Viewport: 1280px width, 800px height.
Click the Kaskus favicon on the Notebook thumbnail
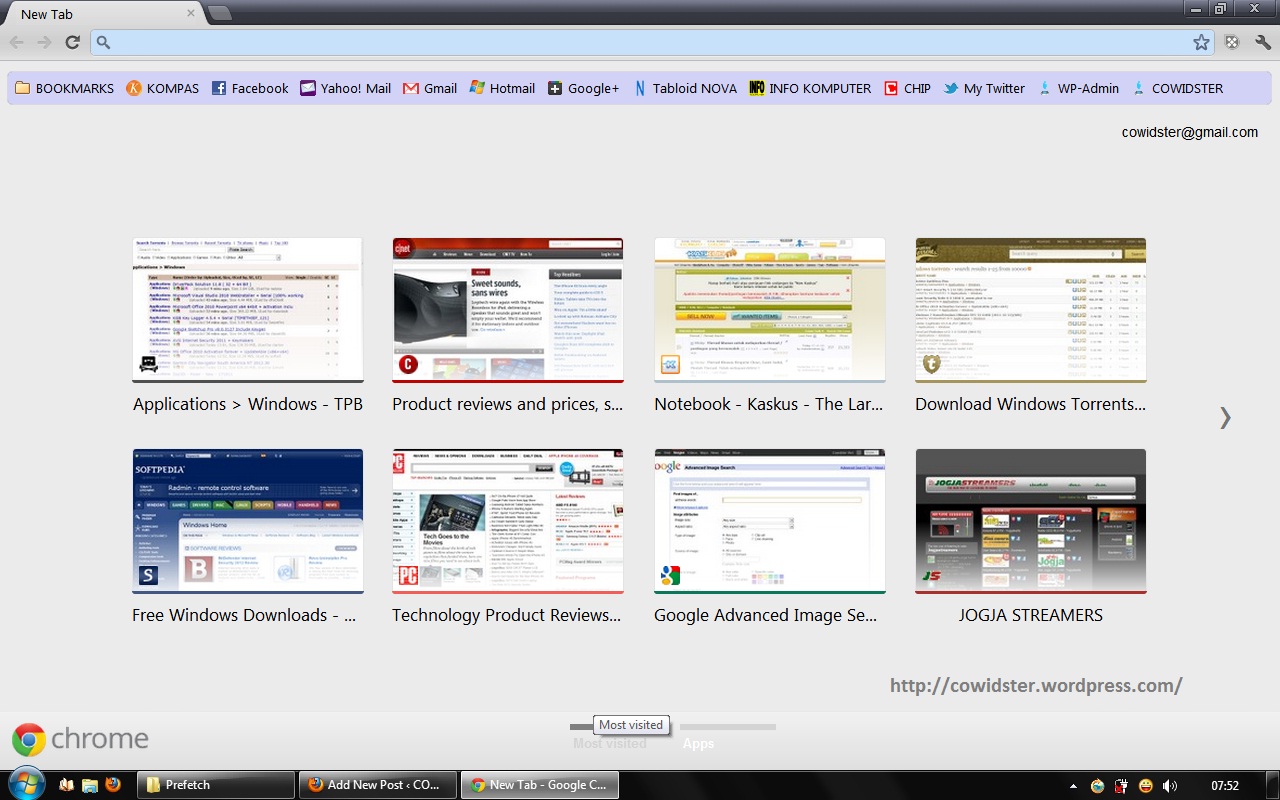(670, 365)
